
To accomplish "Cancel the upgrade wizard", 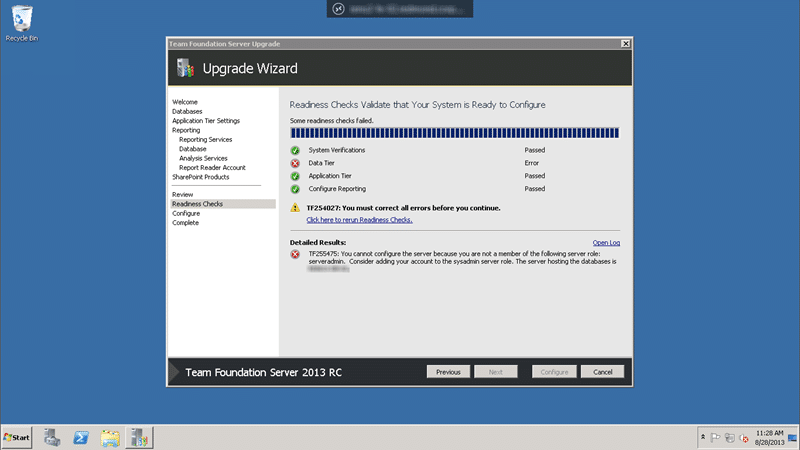I will 603,372.
